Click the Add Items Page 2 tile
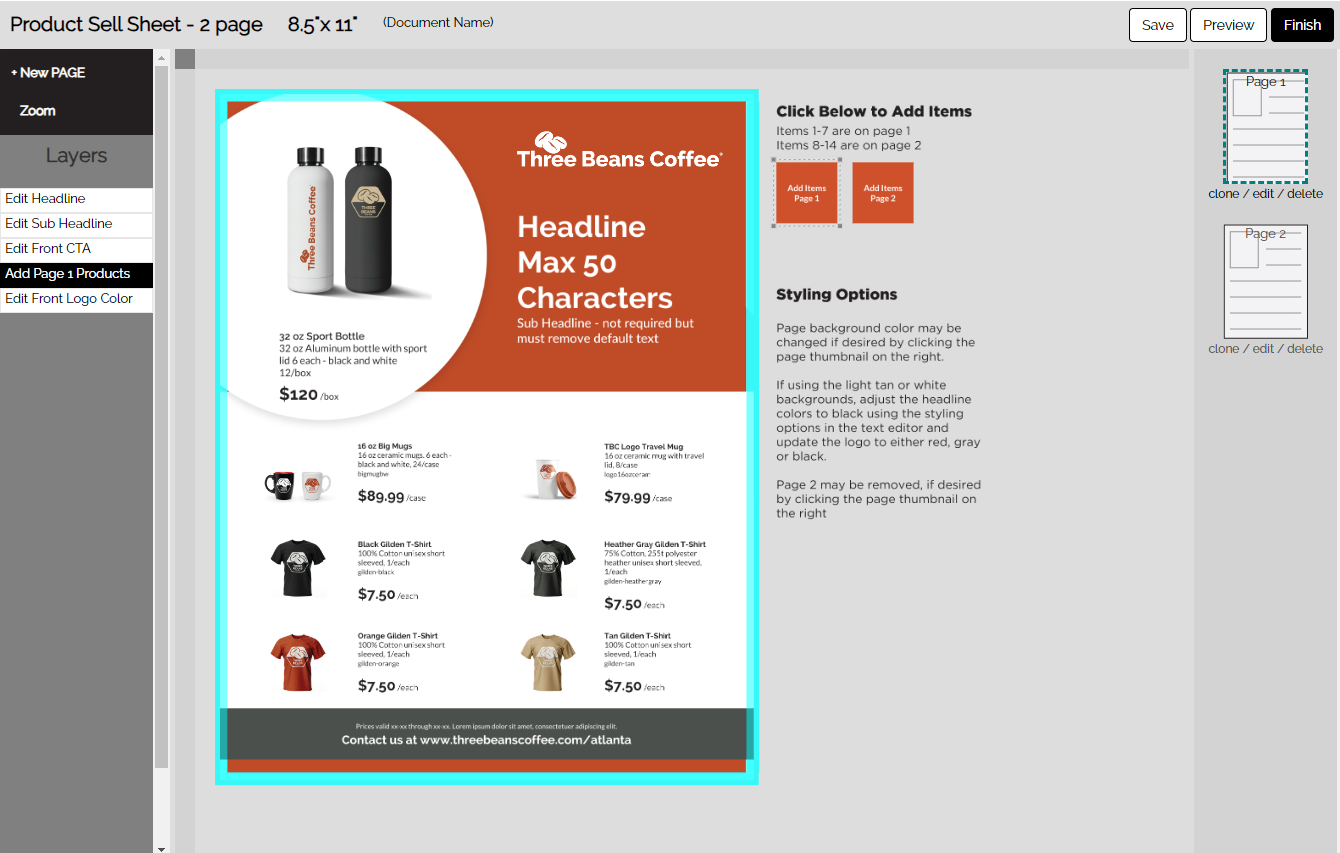 [x=883, y=193]
